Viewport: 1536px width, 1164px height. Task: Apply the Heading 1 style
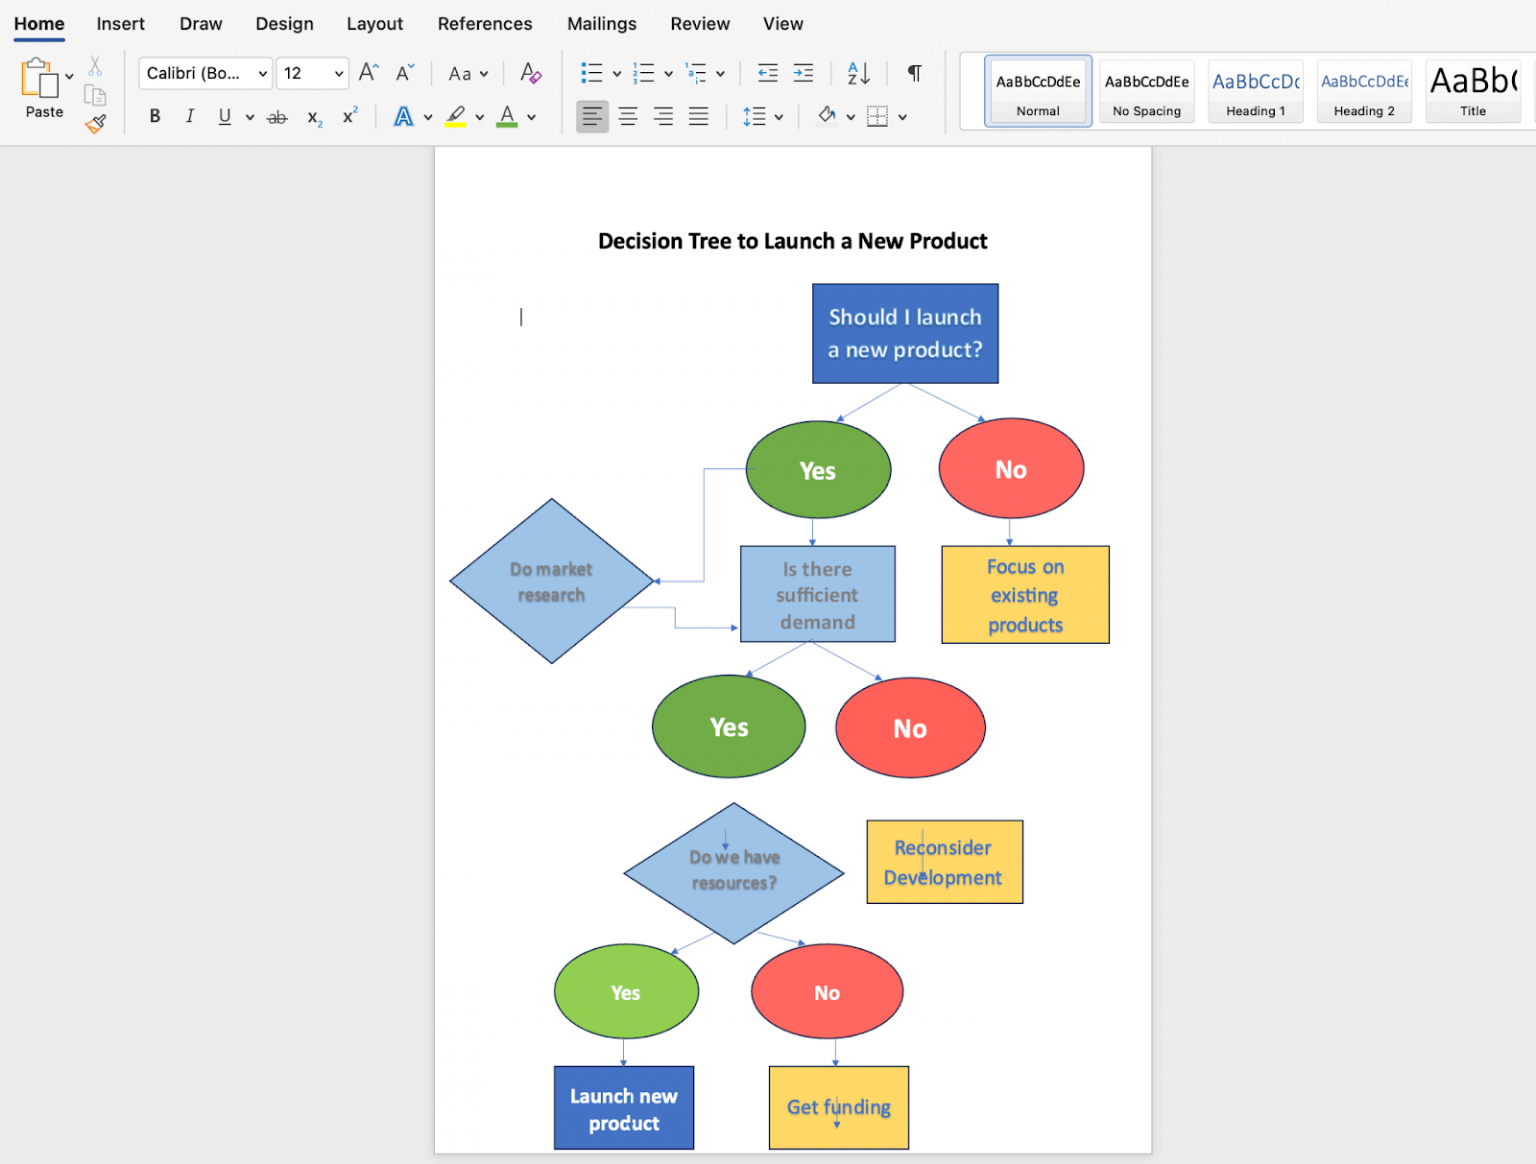click(x=1255, y=90)
